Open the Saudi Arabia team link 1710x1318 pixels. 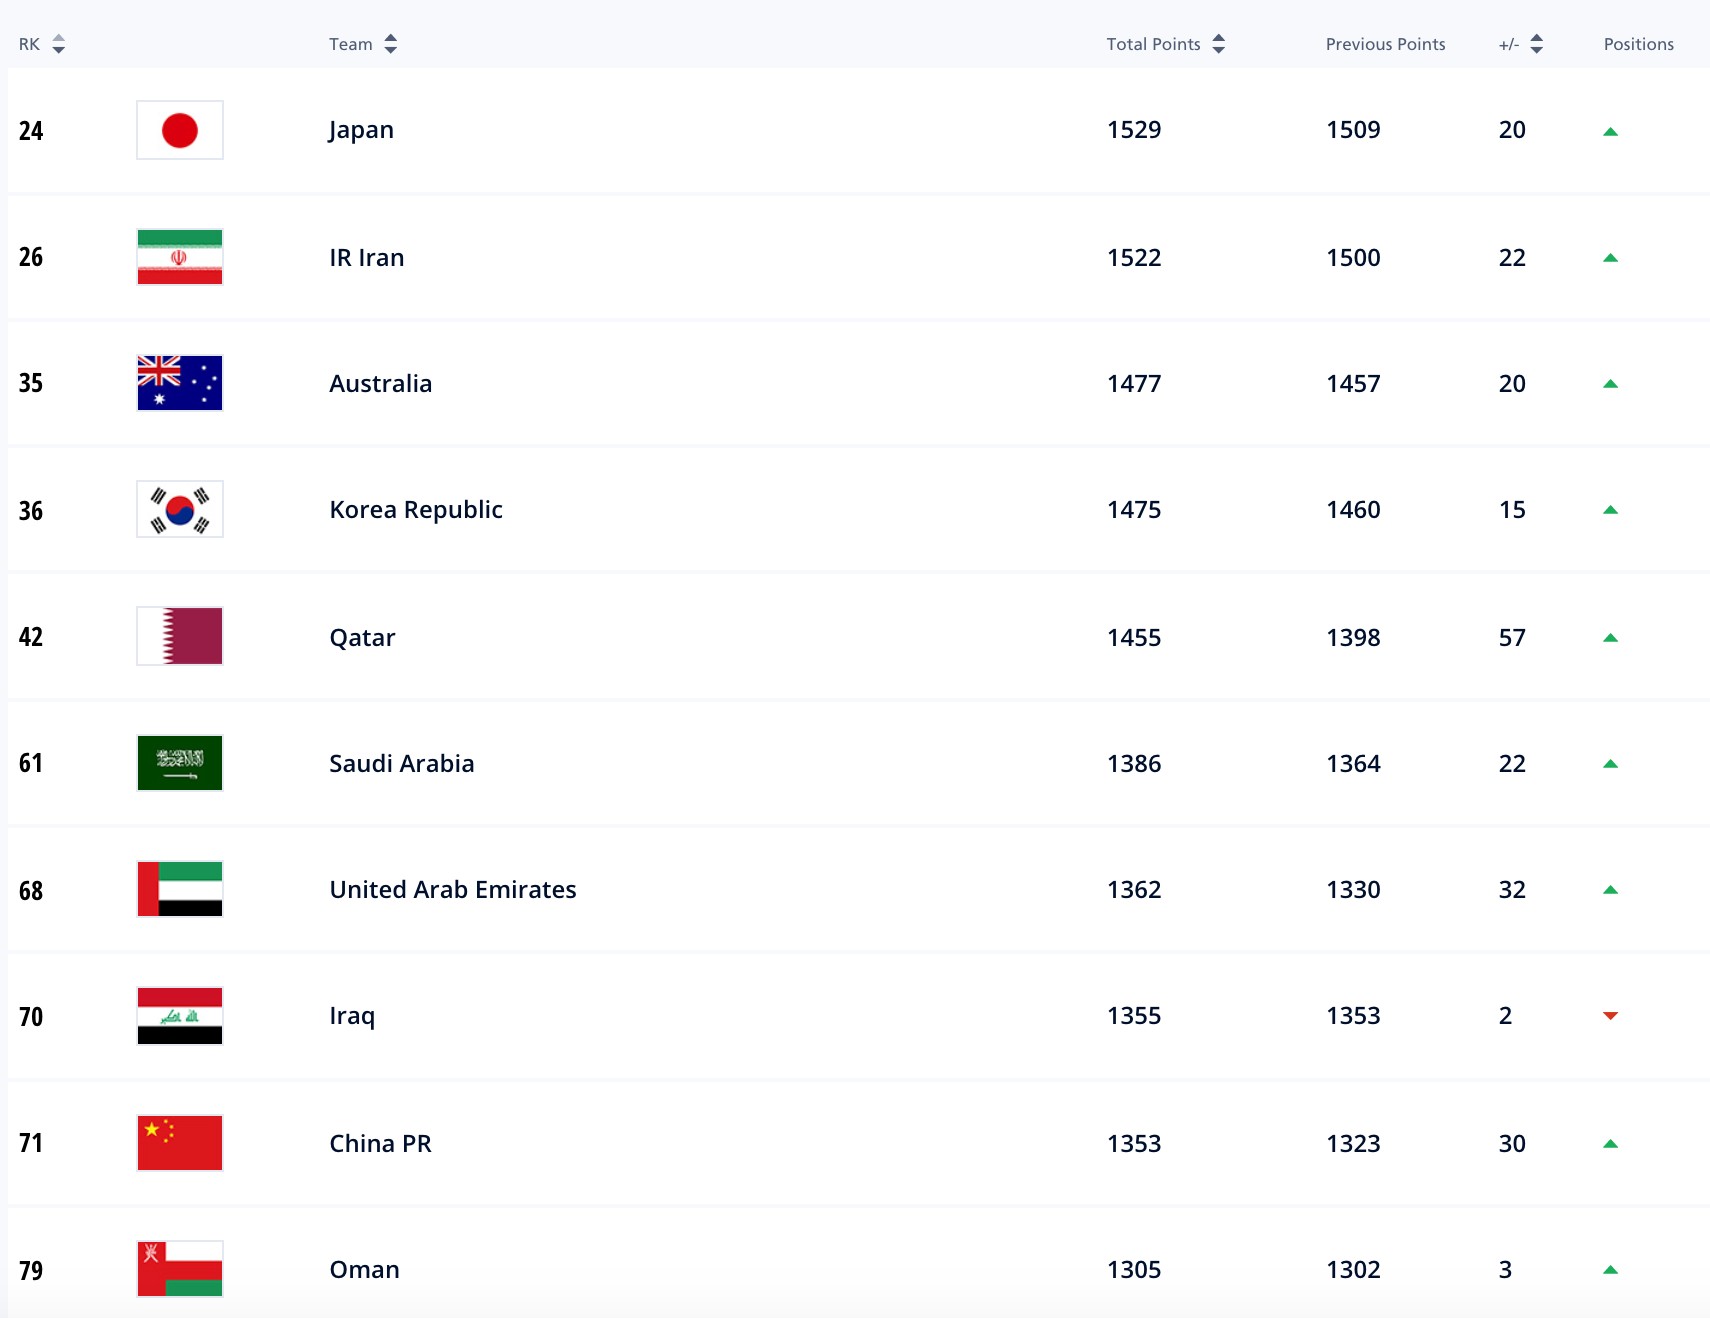click(x=401, y=763)
